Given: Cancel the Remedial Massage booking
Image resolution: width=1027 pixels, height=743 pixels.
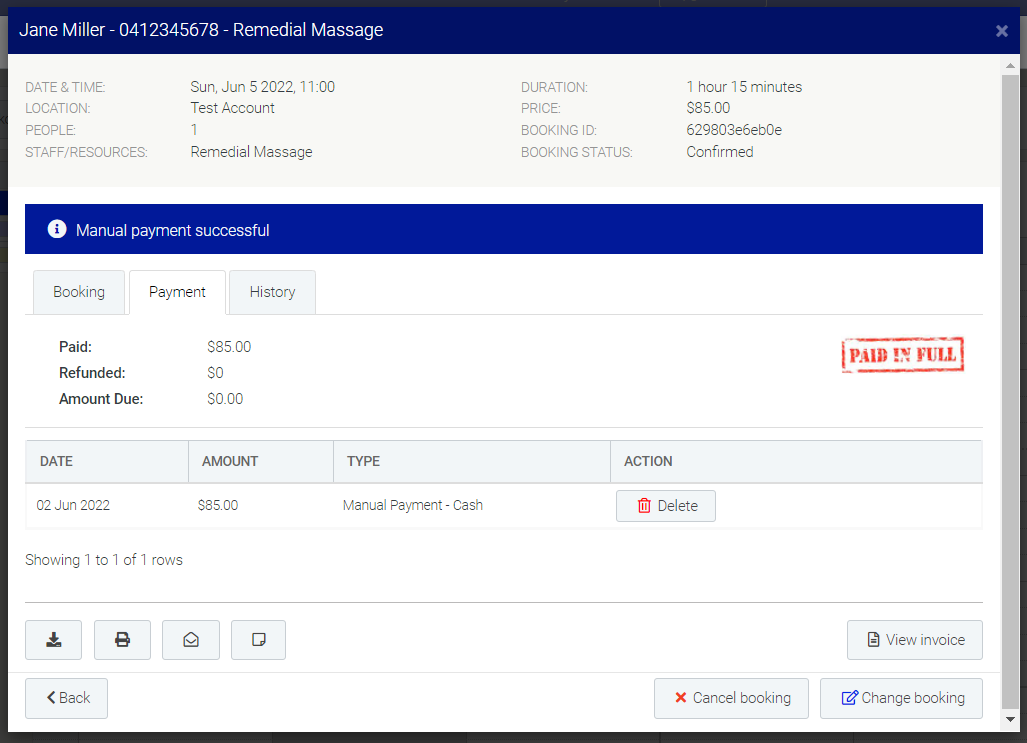Looking at the screenshot, I should [731, 698].
